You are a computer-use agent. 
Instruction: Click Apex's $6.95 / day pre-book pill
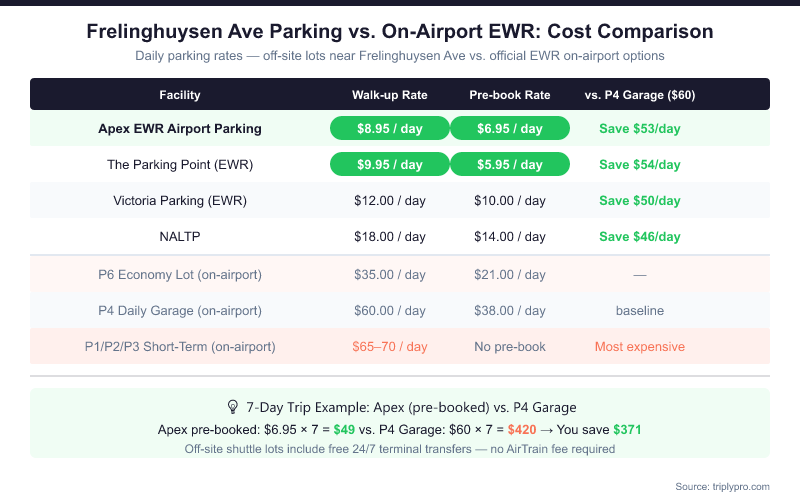[510, 128]
